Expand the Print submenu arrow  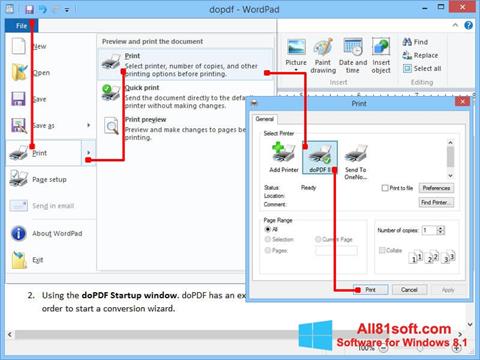(x=89, y=153)
